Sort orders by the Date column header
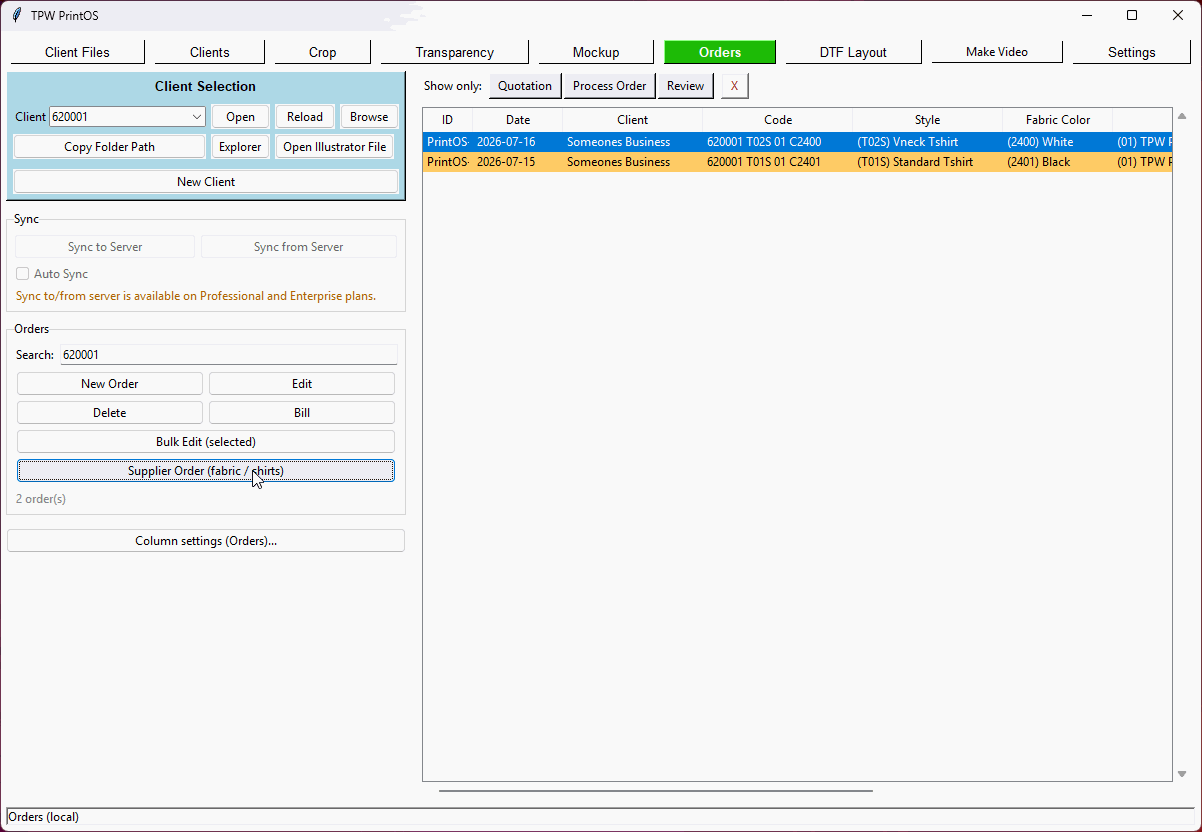This screenshot has width=1202, height=832. [x=518, y=120]
